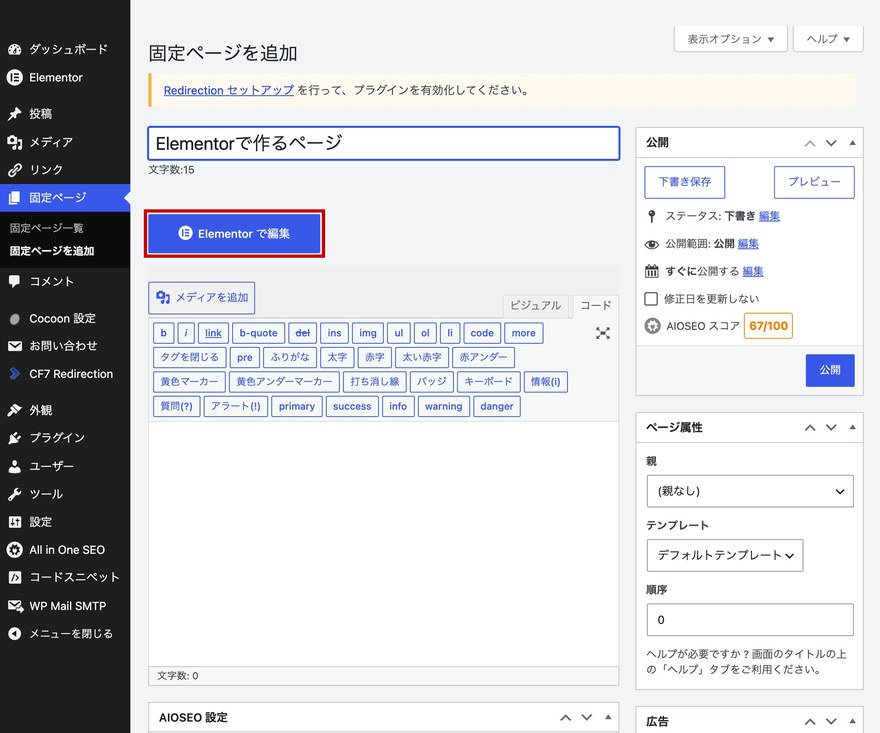This screenshot has width=880, height=733.
Task: Switch to the Code editor tab
Action: coord(595,306)
